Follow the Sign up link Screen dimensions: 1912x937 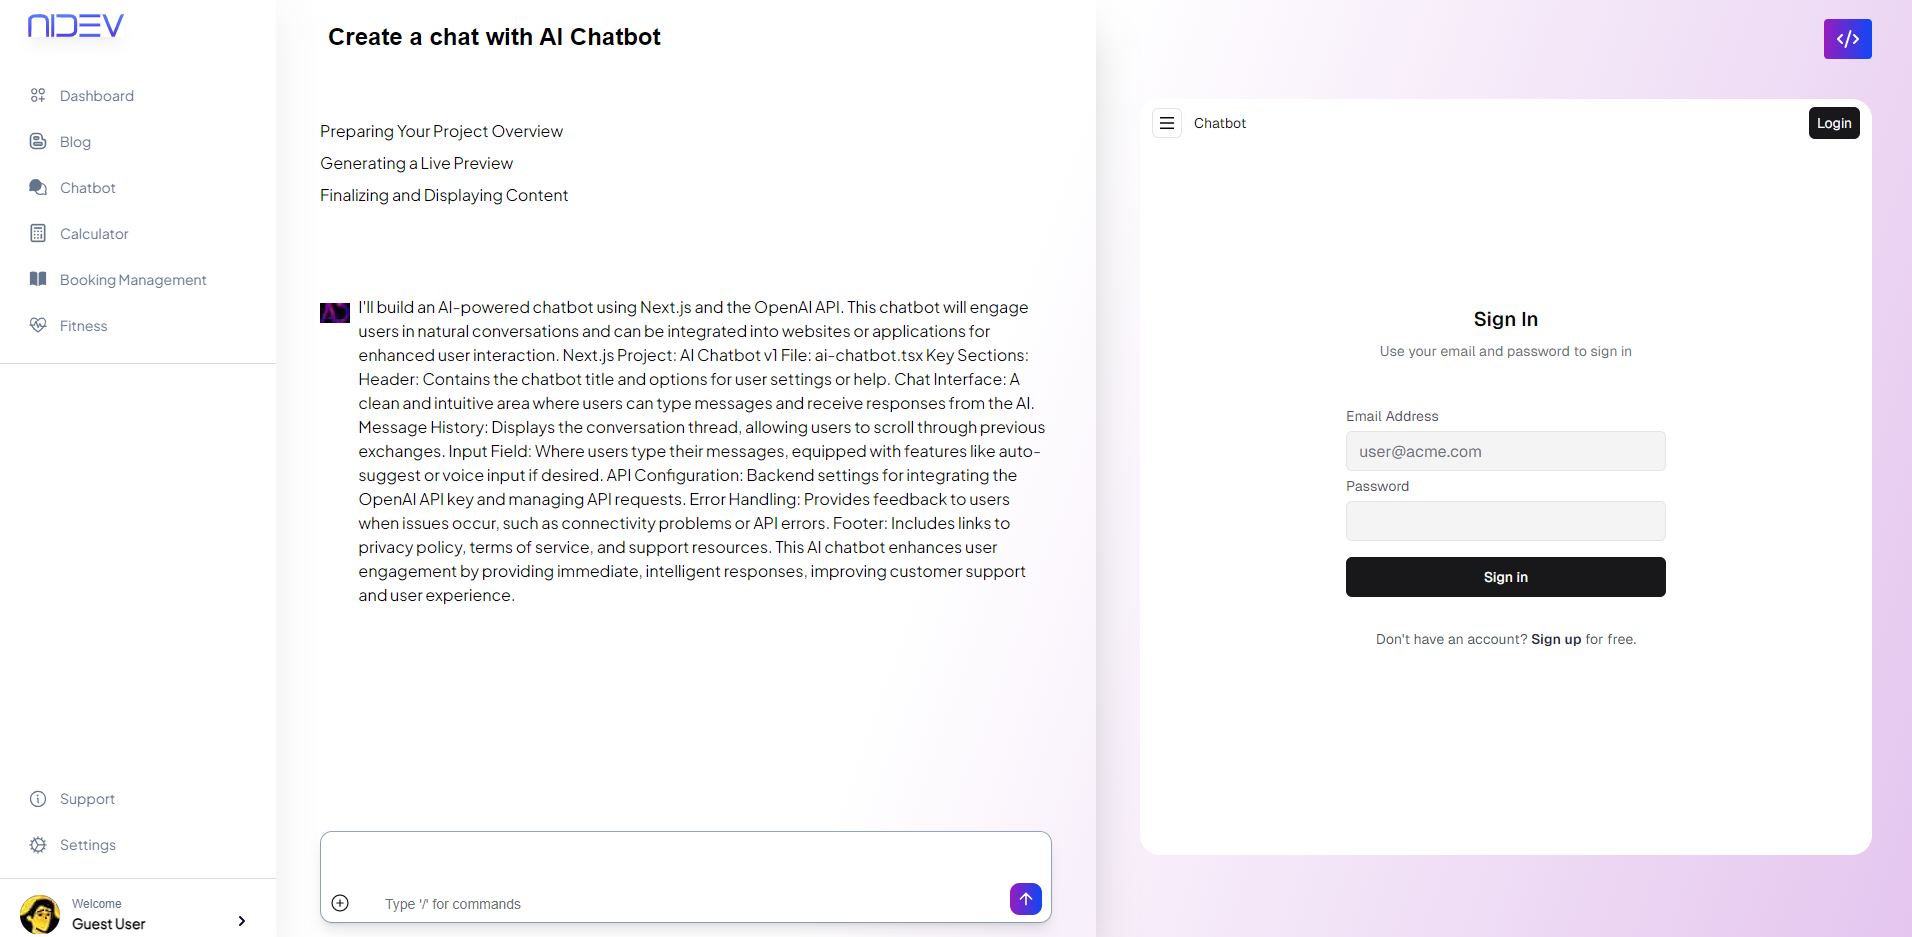pos(1556,639)
